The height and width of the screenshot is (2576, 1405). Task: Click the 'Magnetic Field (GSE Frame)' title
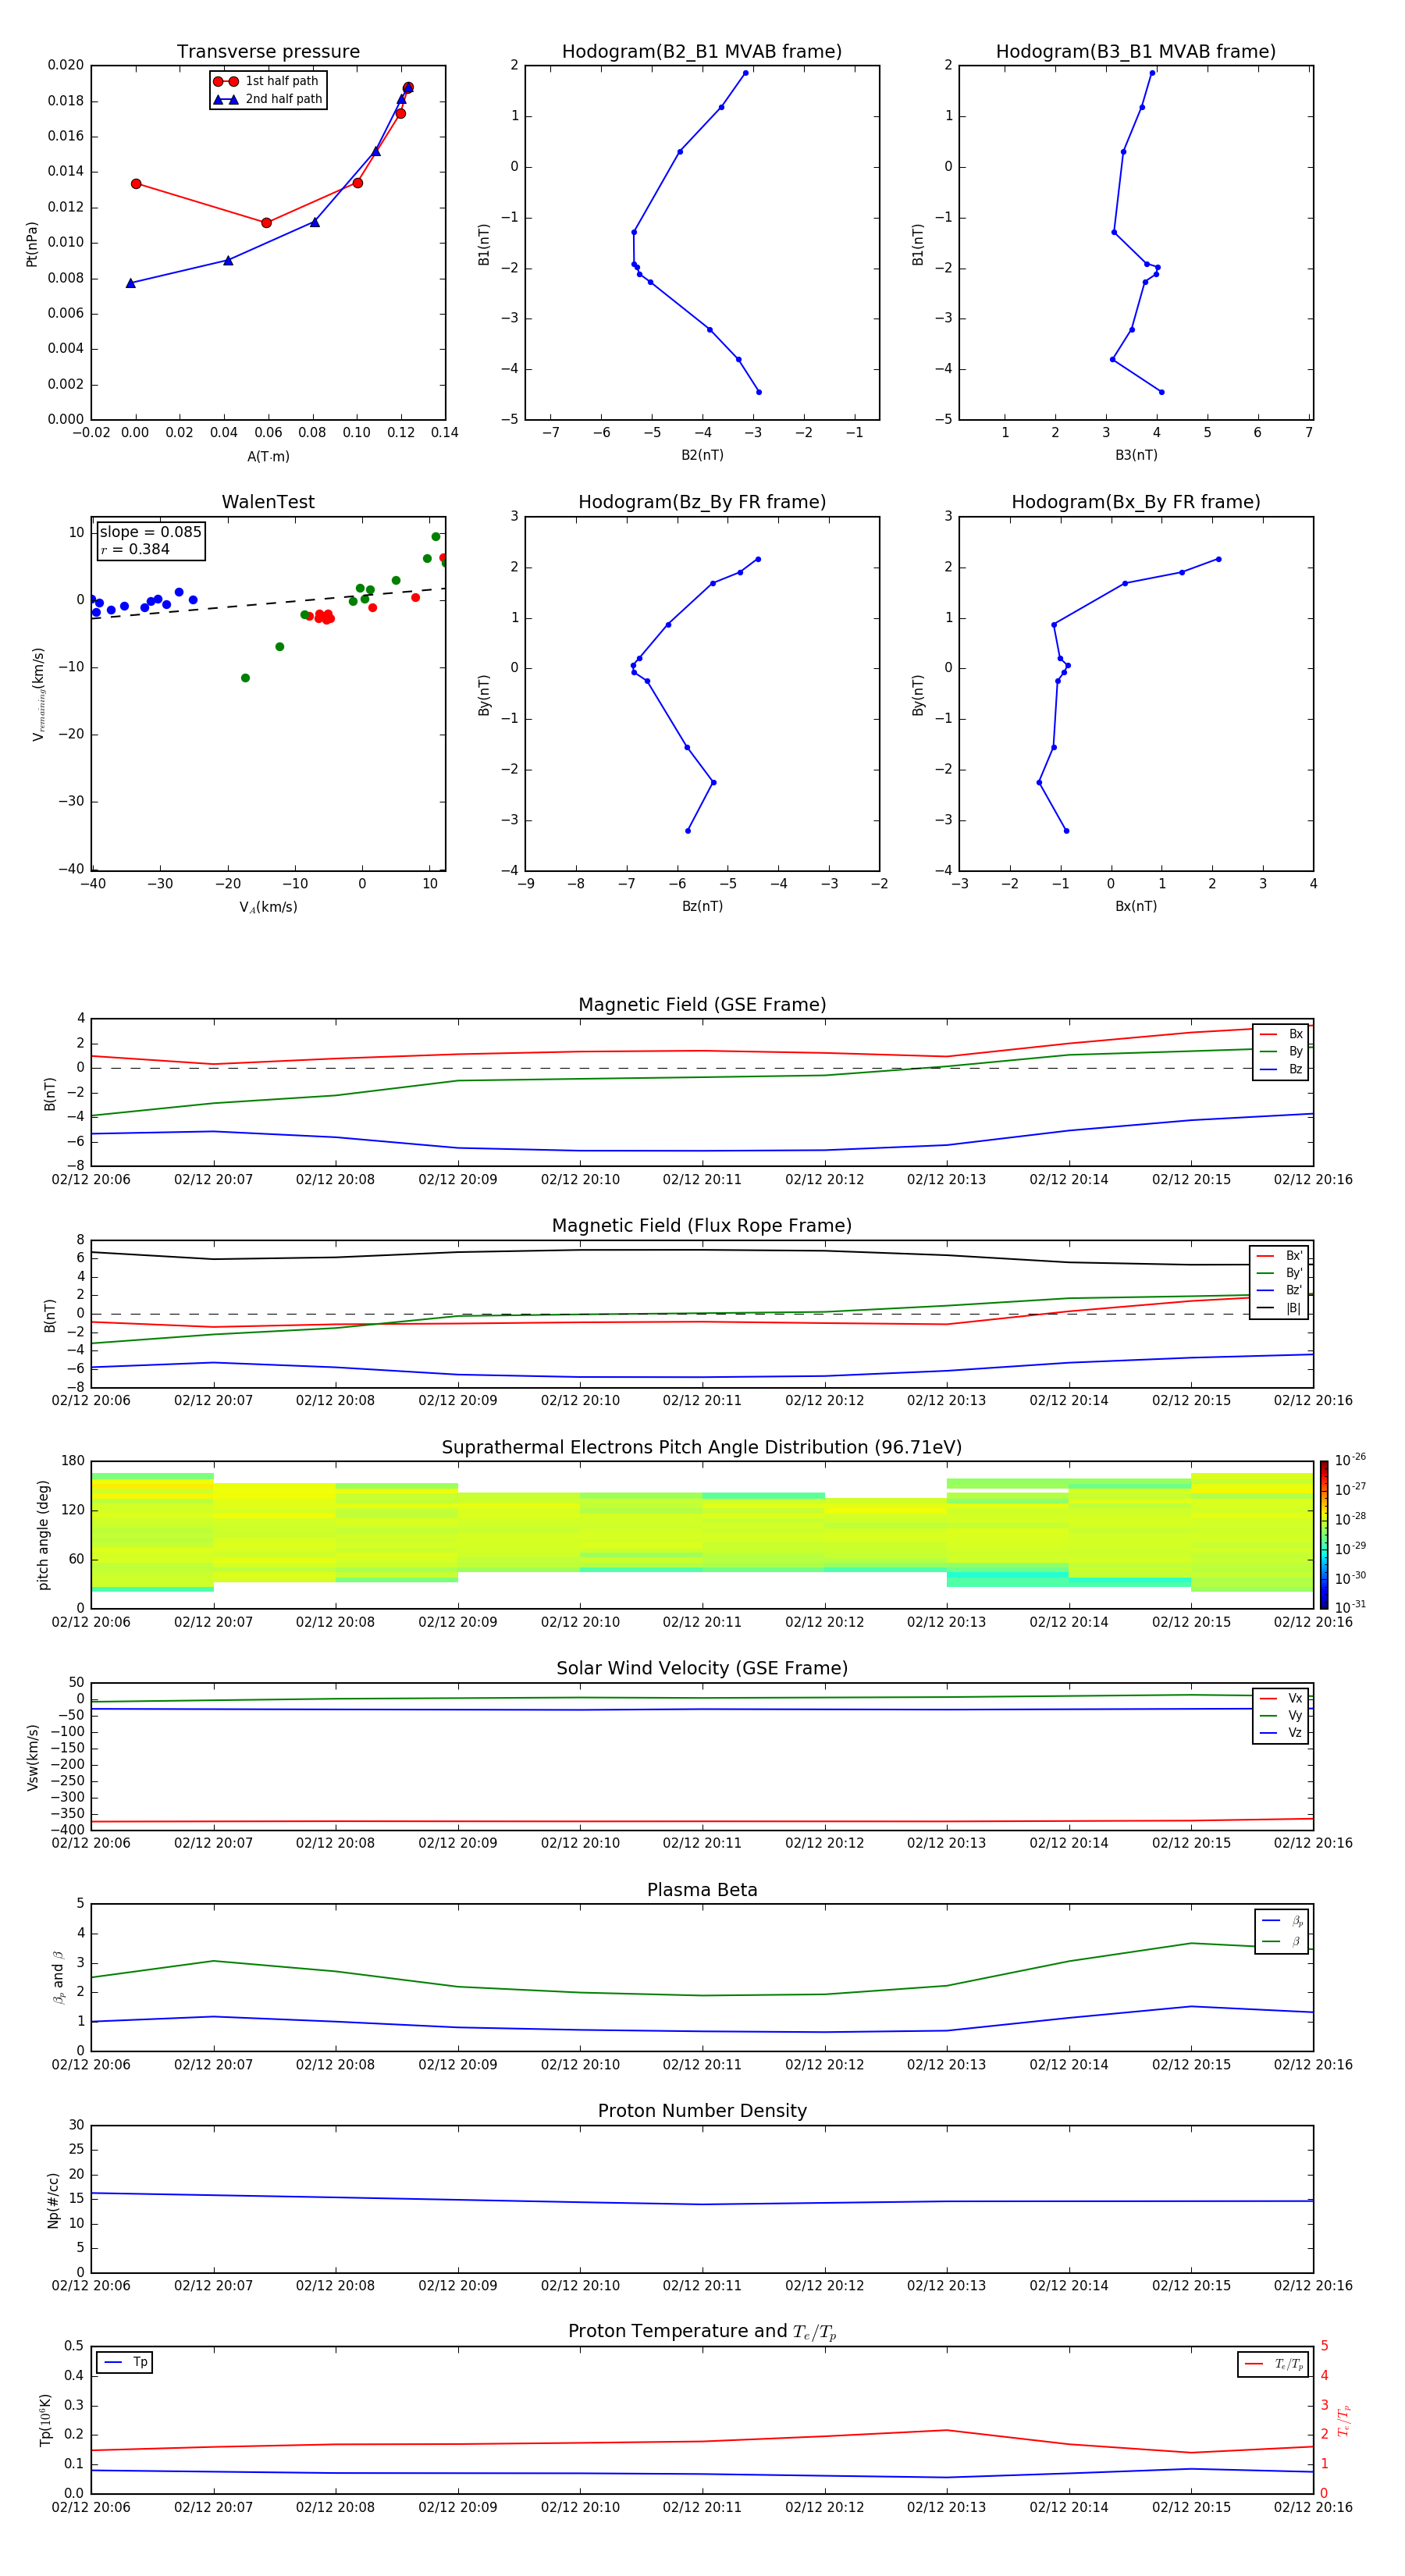coord(702,1005)
